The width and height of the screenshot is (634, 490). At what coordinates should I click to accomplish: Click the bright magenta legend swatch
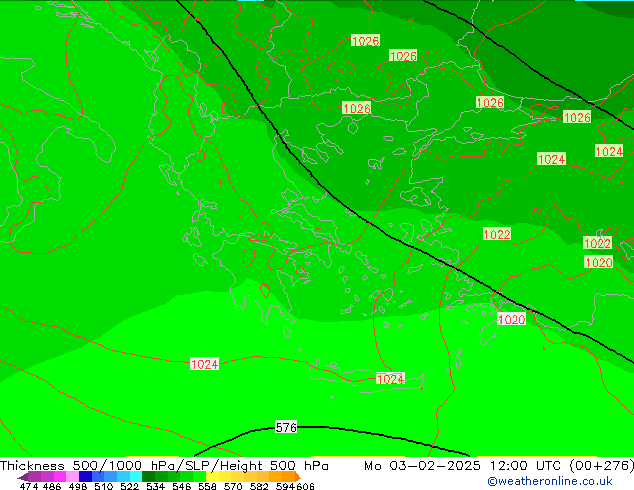click(60, 477)
